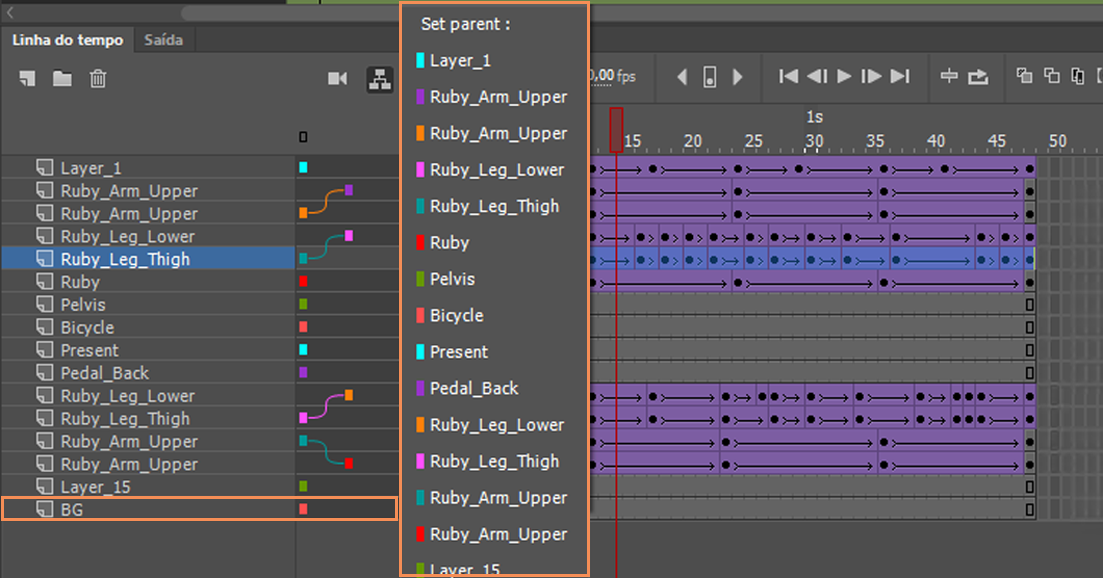The image size is (1103, 578).
Task: Click the red color swatch of Ruby layer
Action: [x=303, y=281]
